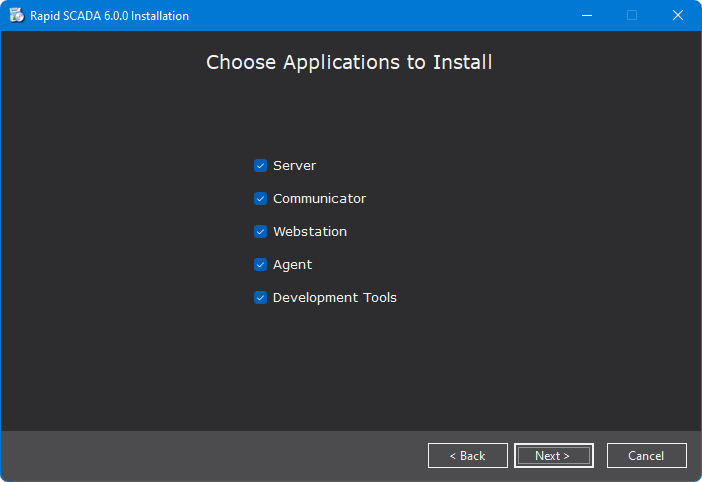
Task: Minimize the installation window
Action: [x=587, y=16]
